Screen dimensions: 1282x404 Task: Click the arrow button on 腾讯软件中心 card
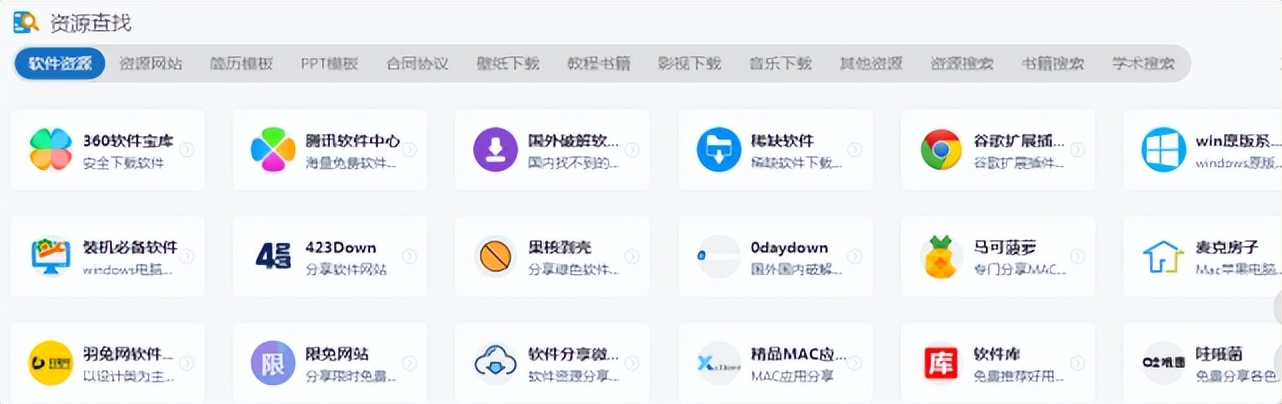pos(408,150)
